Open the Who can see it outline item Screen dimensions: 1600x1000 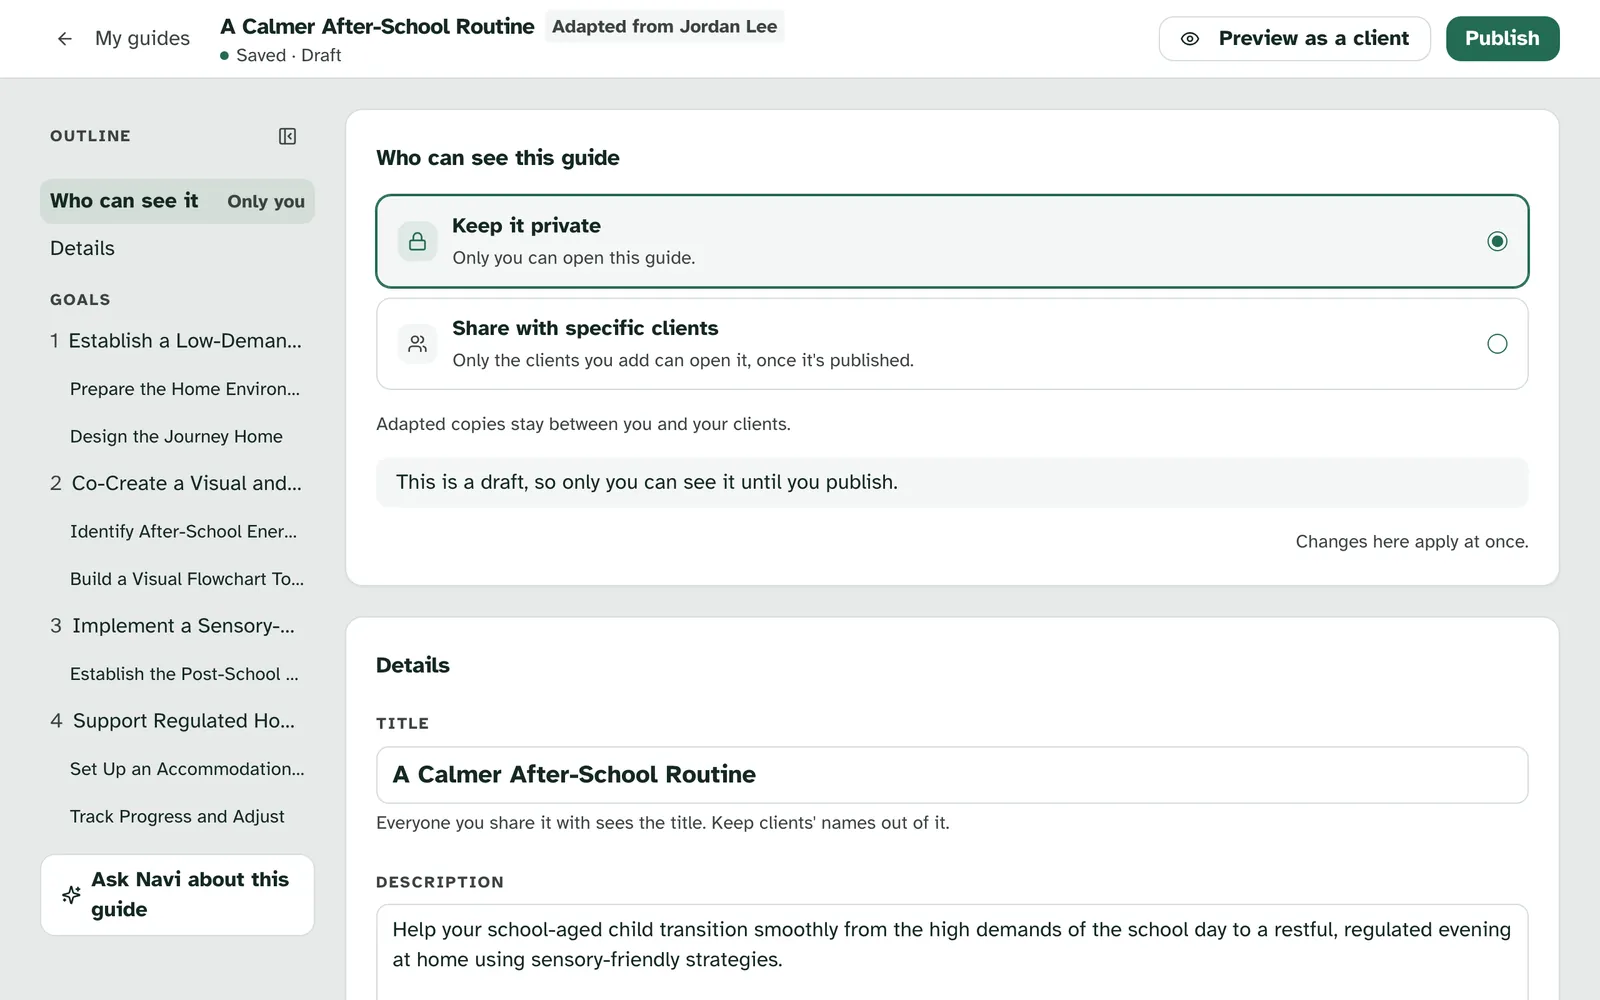click(177, 201)
